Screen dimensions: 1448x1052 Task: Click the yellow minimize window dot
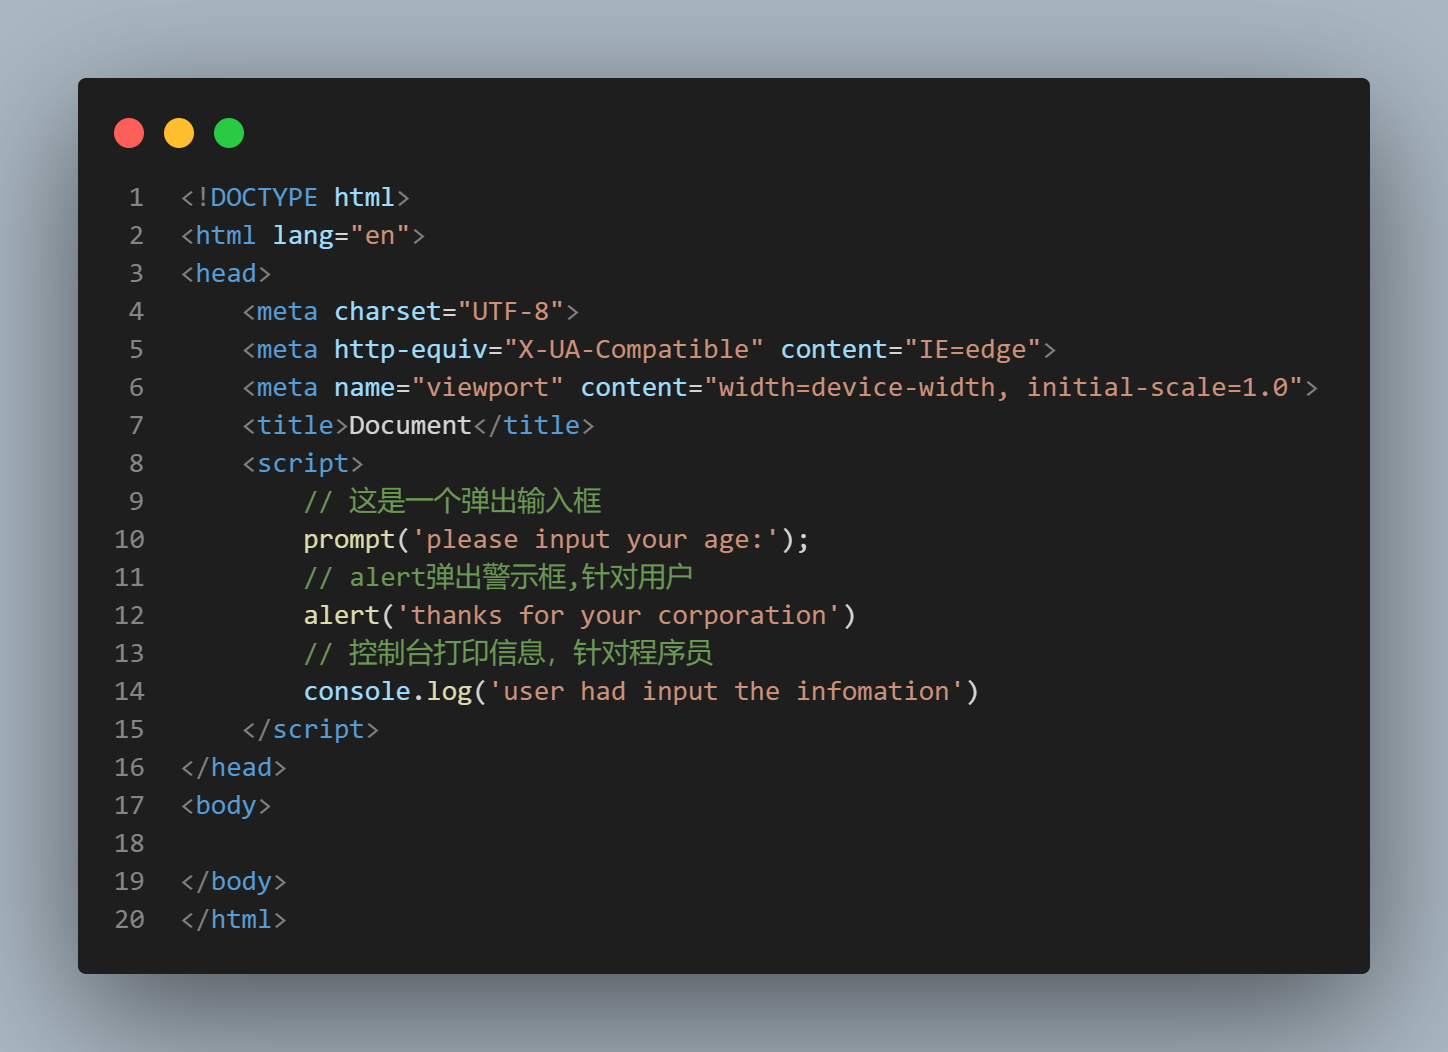coord(179,133)
